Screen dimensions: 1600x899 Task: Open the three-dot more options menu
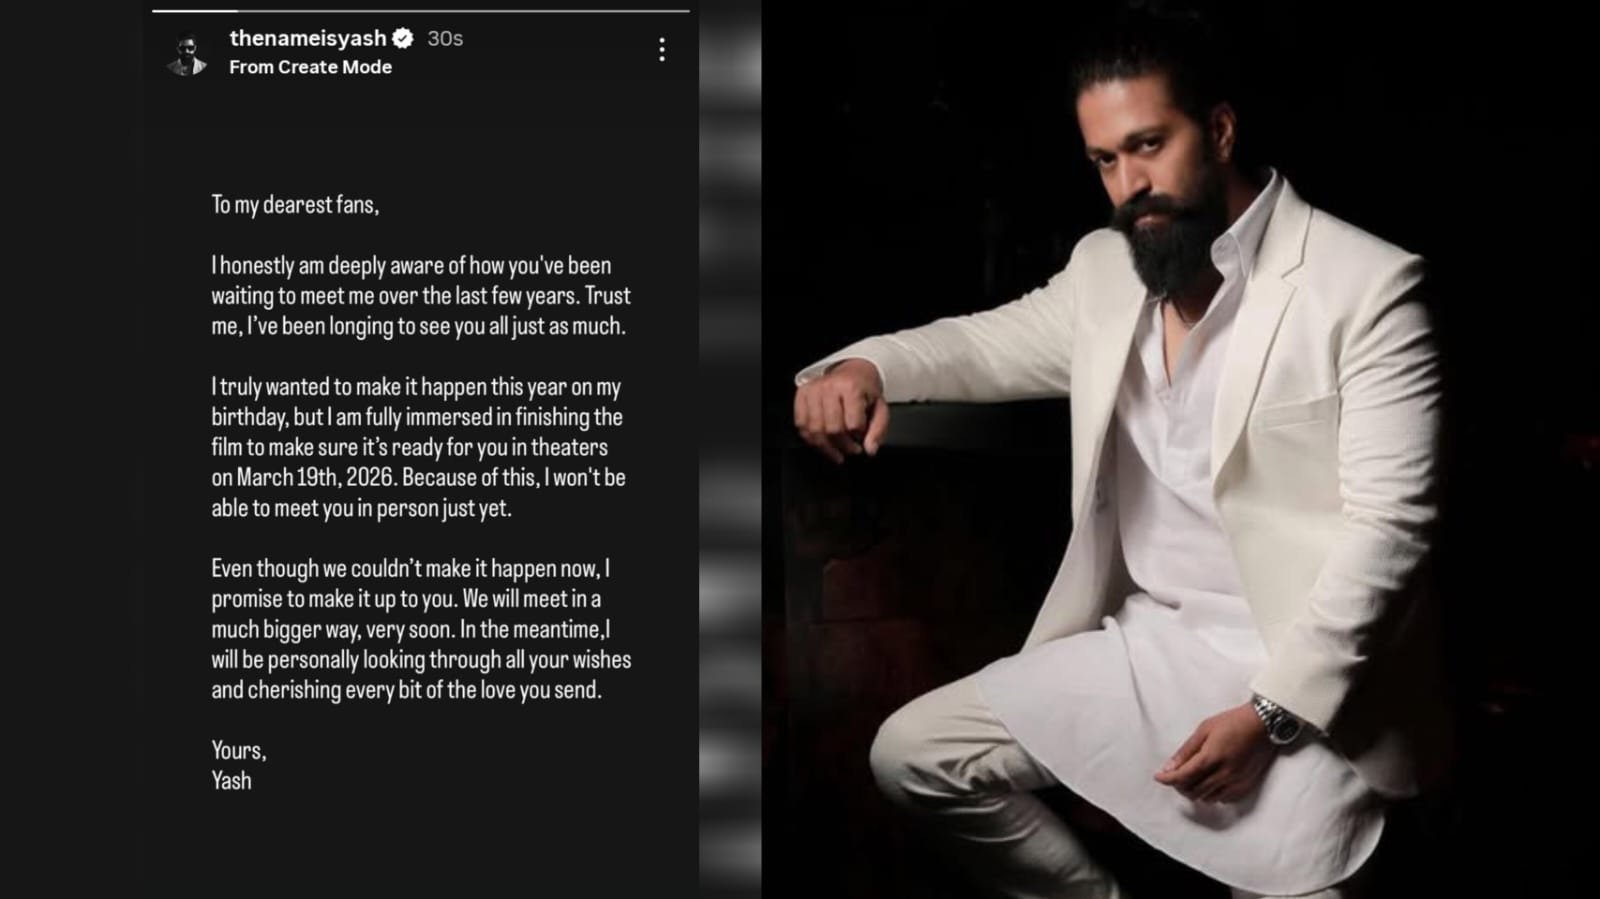[x=661, y=50]
